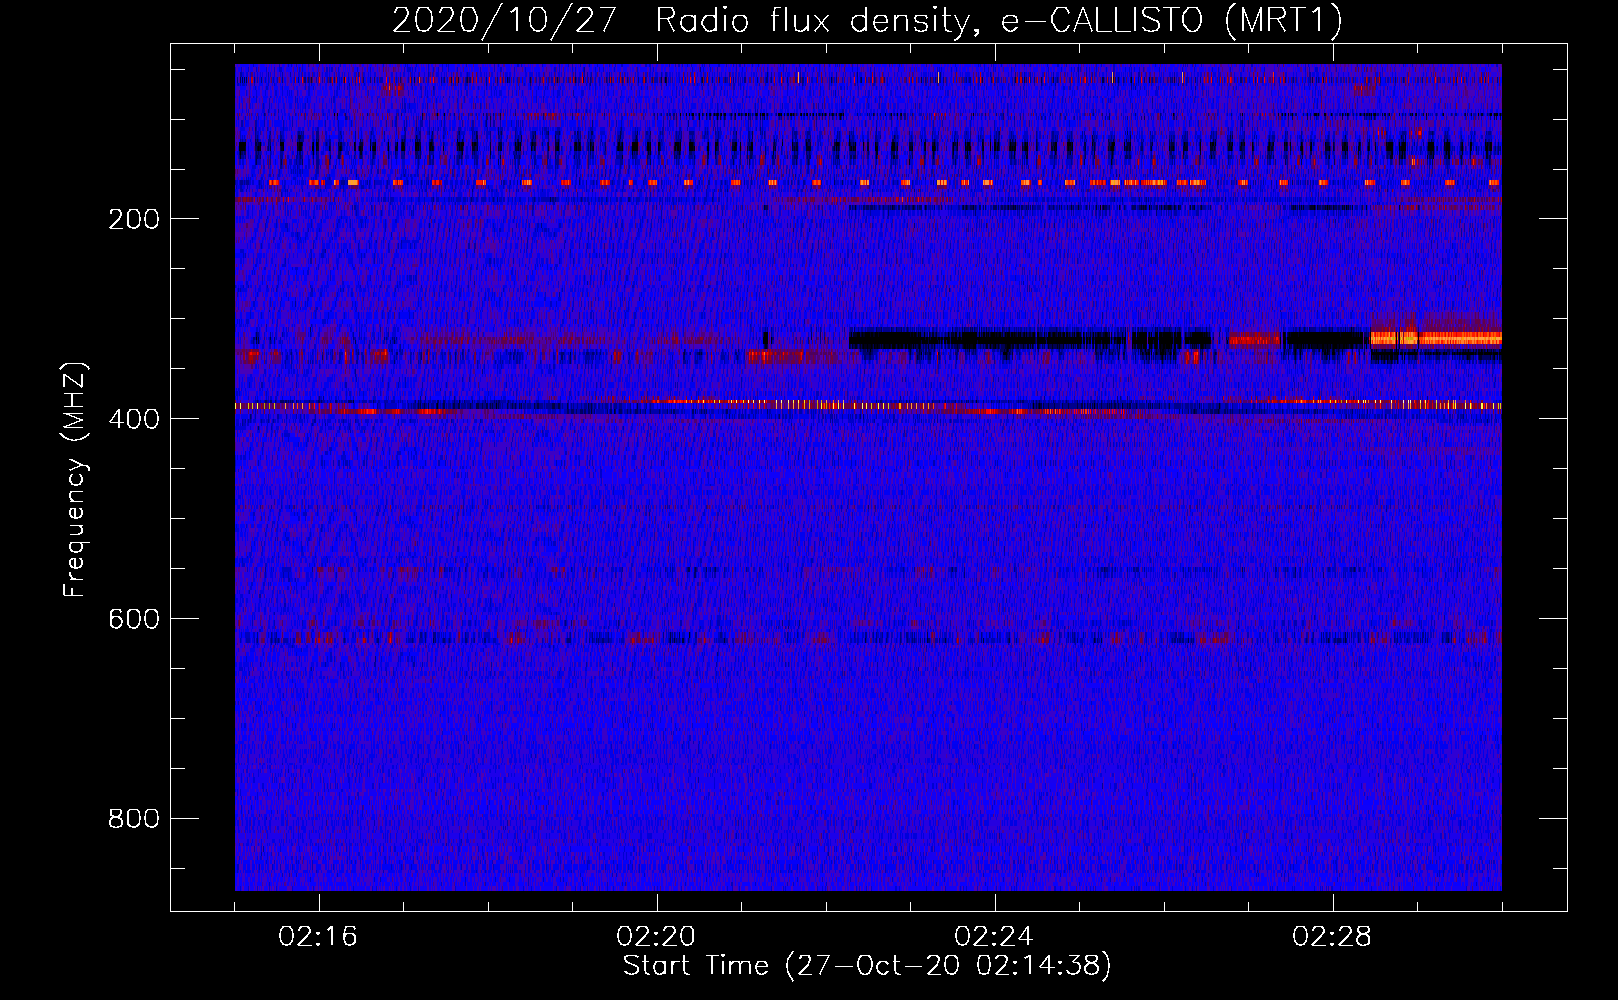The width and height of the screenshot is (1618, 1000).
Task: Click the red-orange interference line near 390 MHz
Action: [x=868, y=405]
